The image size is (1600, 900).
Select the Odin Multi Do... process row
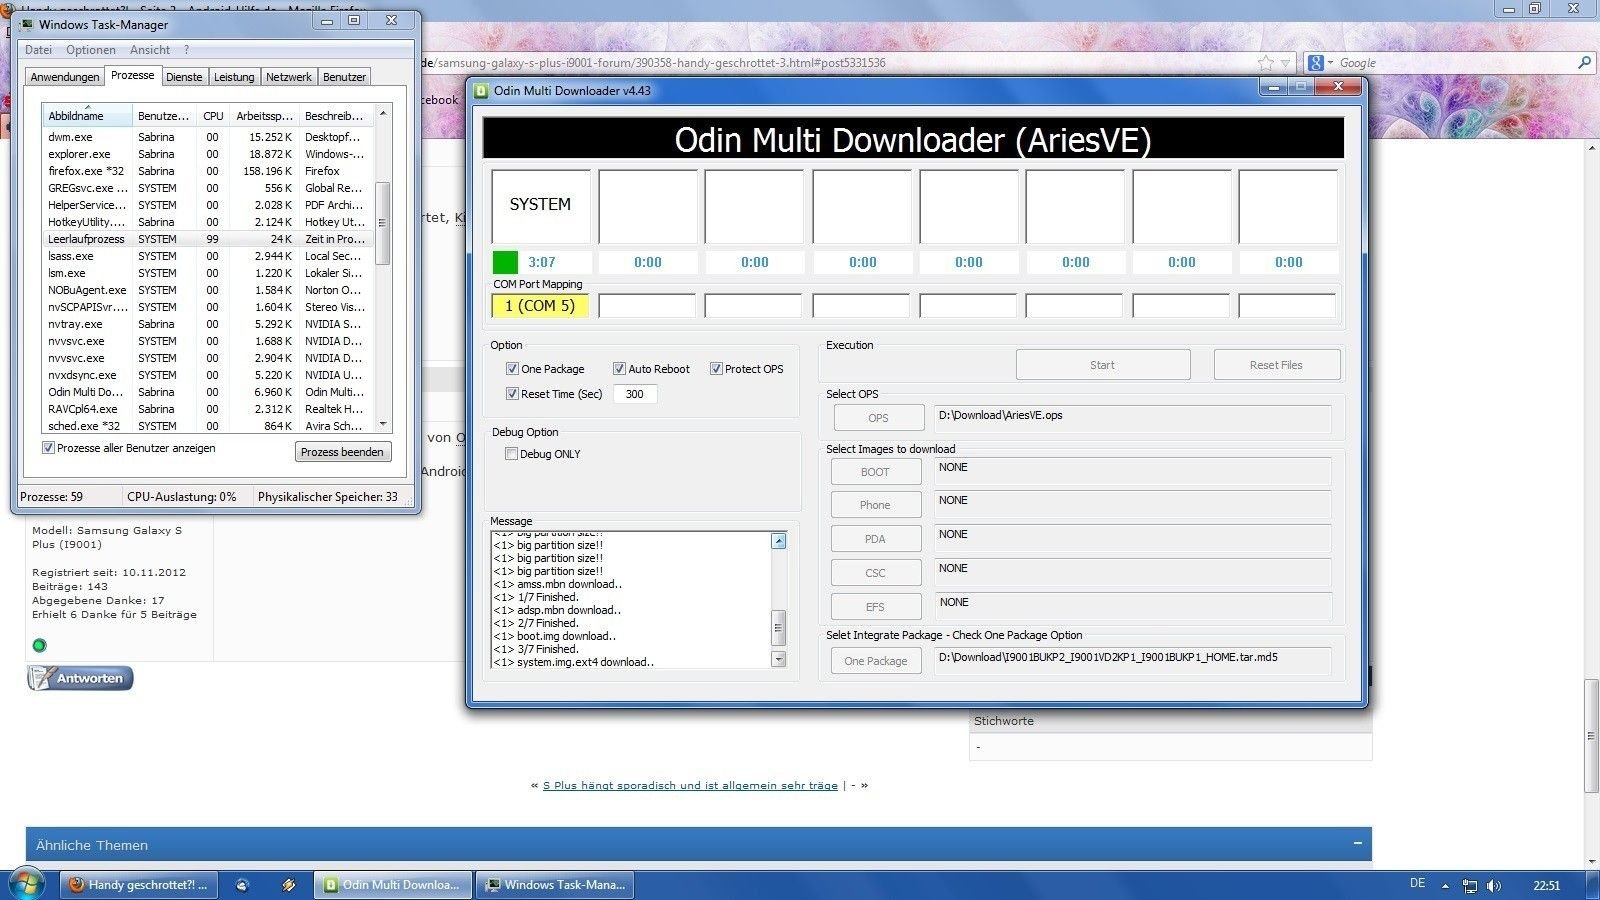point(208,392)
